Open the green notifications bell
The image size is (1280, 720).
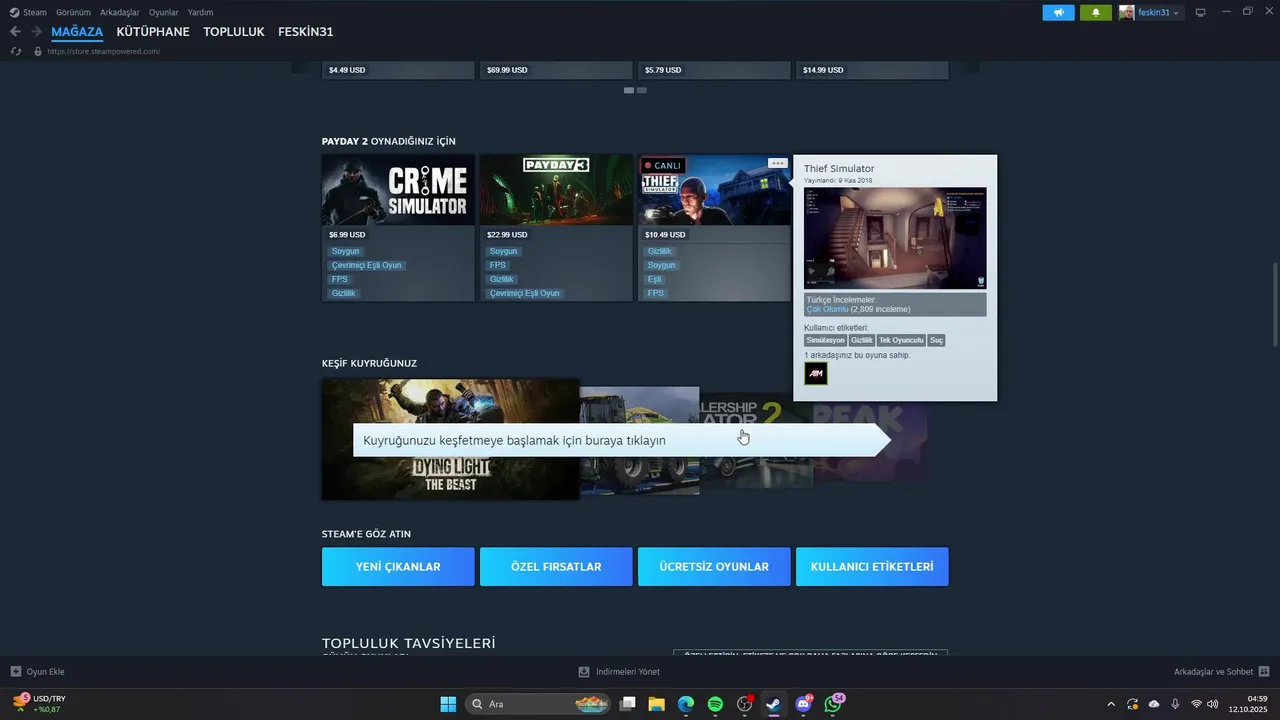coord(1096,12)
